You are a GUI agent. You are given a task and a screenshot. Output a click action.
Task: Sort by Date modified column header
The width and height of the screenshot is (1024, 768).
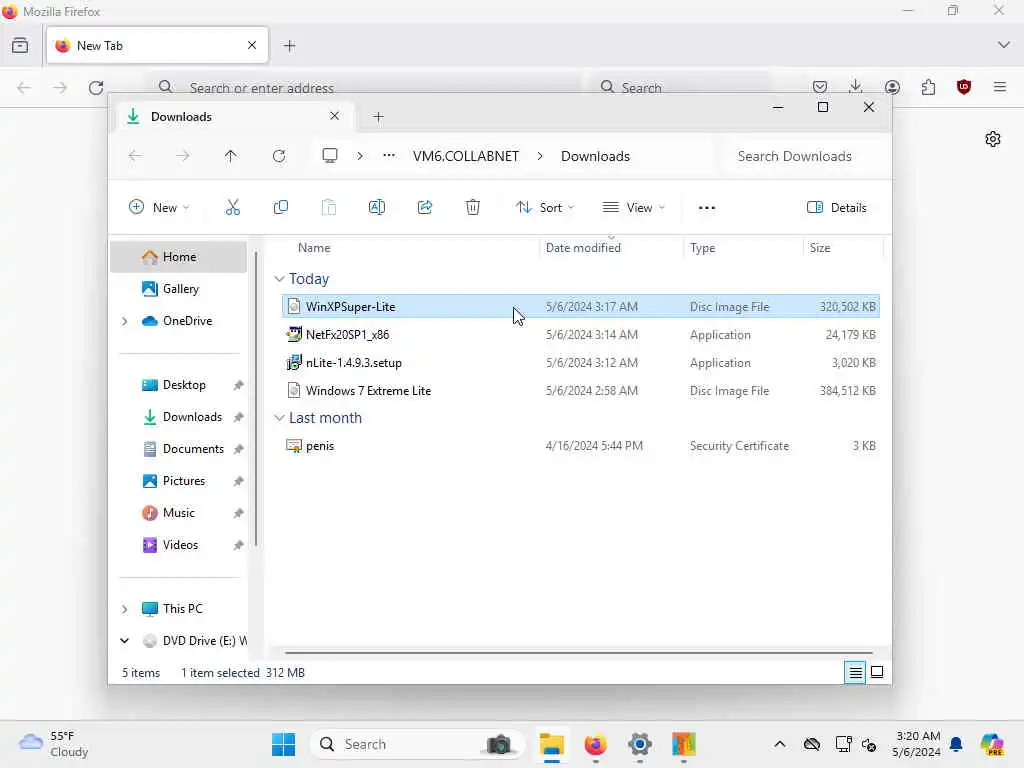[x=611, y=248]
